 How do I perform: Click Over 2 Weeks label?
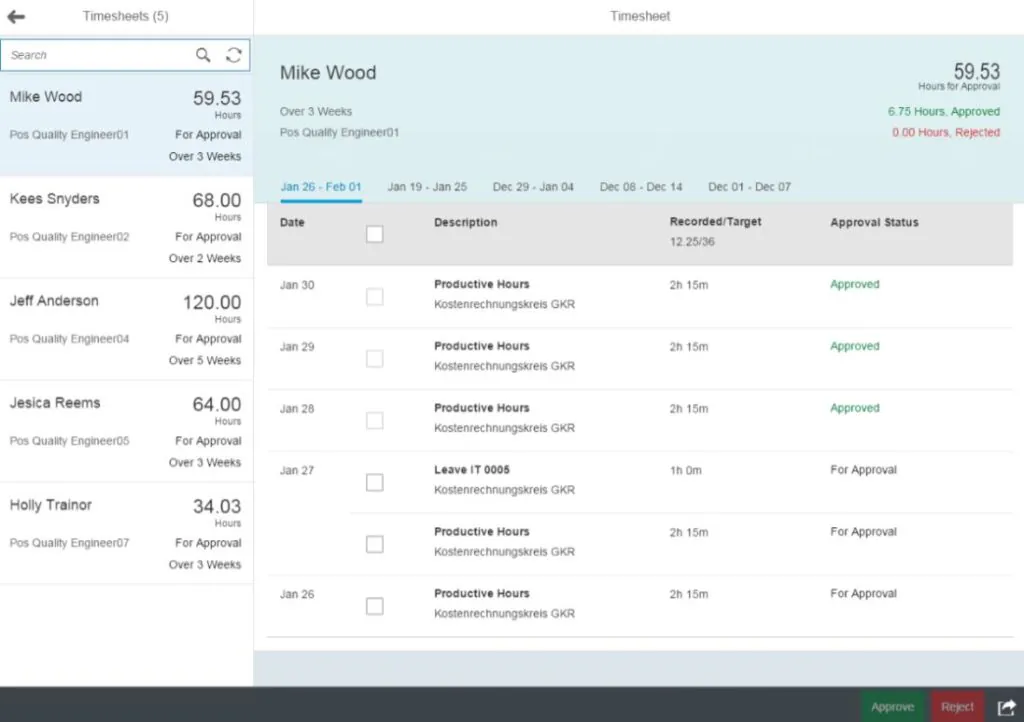(x=204, y=259)
